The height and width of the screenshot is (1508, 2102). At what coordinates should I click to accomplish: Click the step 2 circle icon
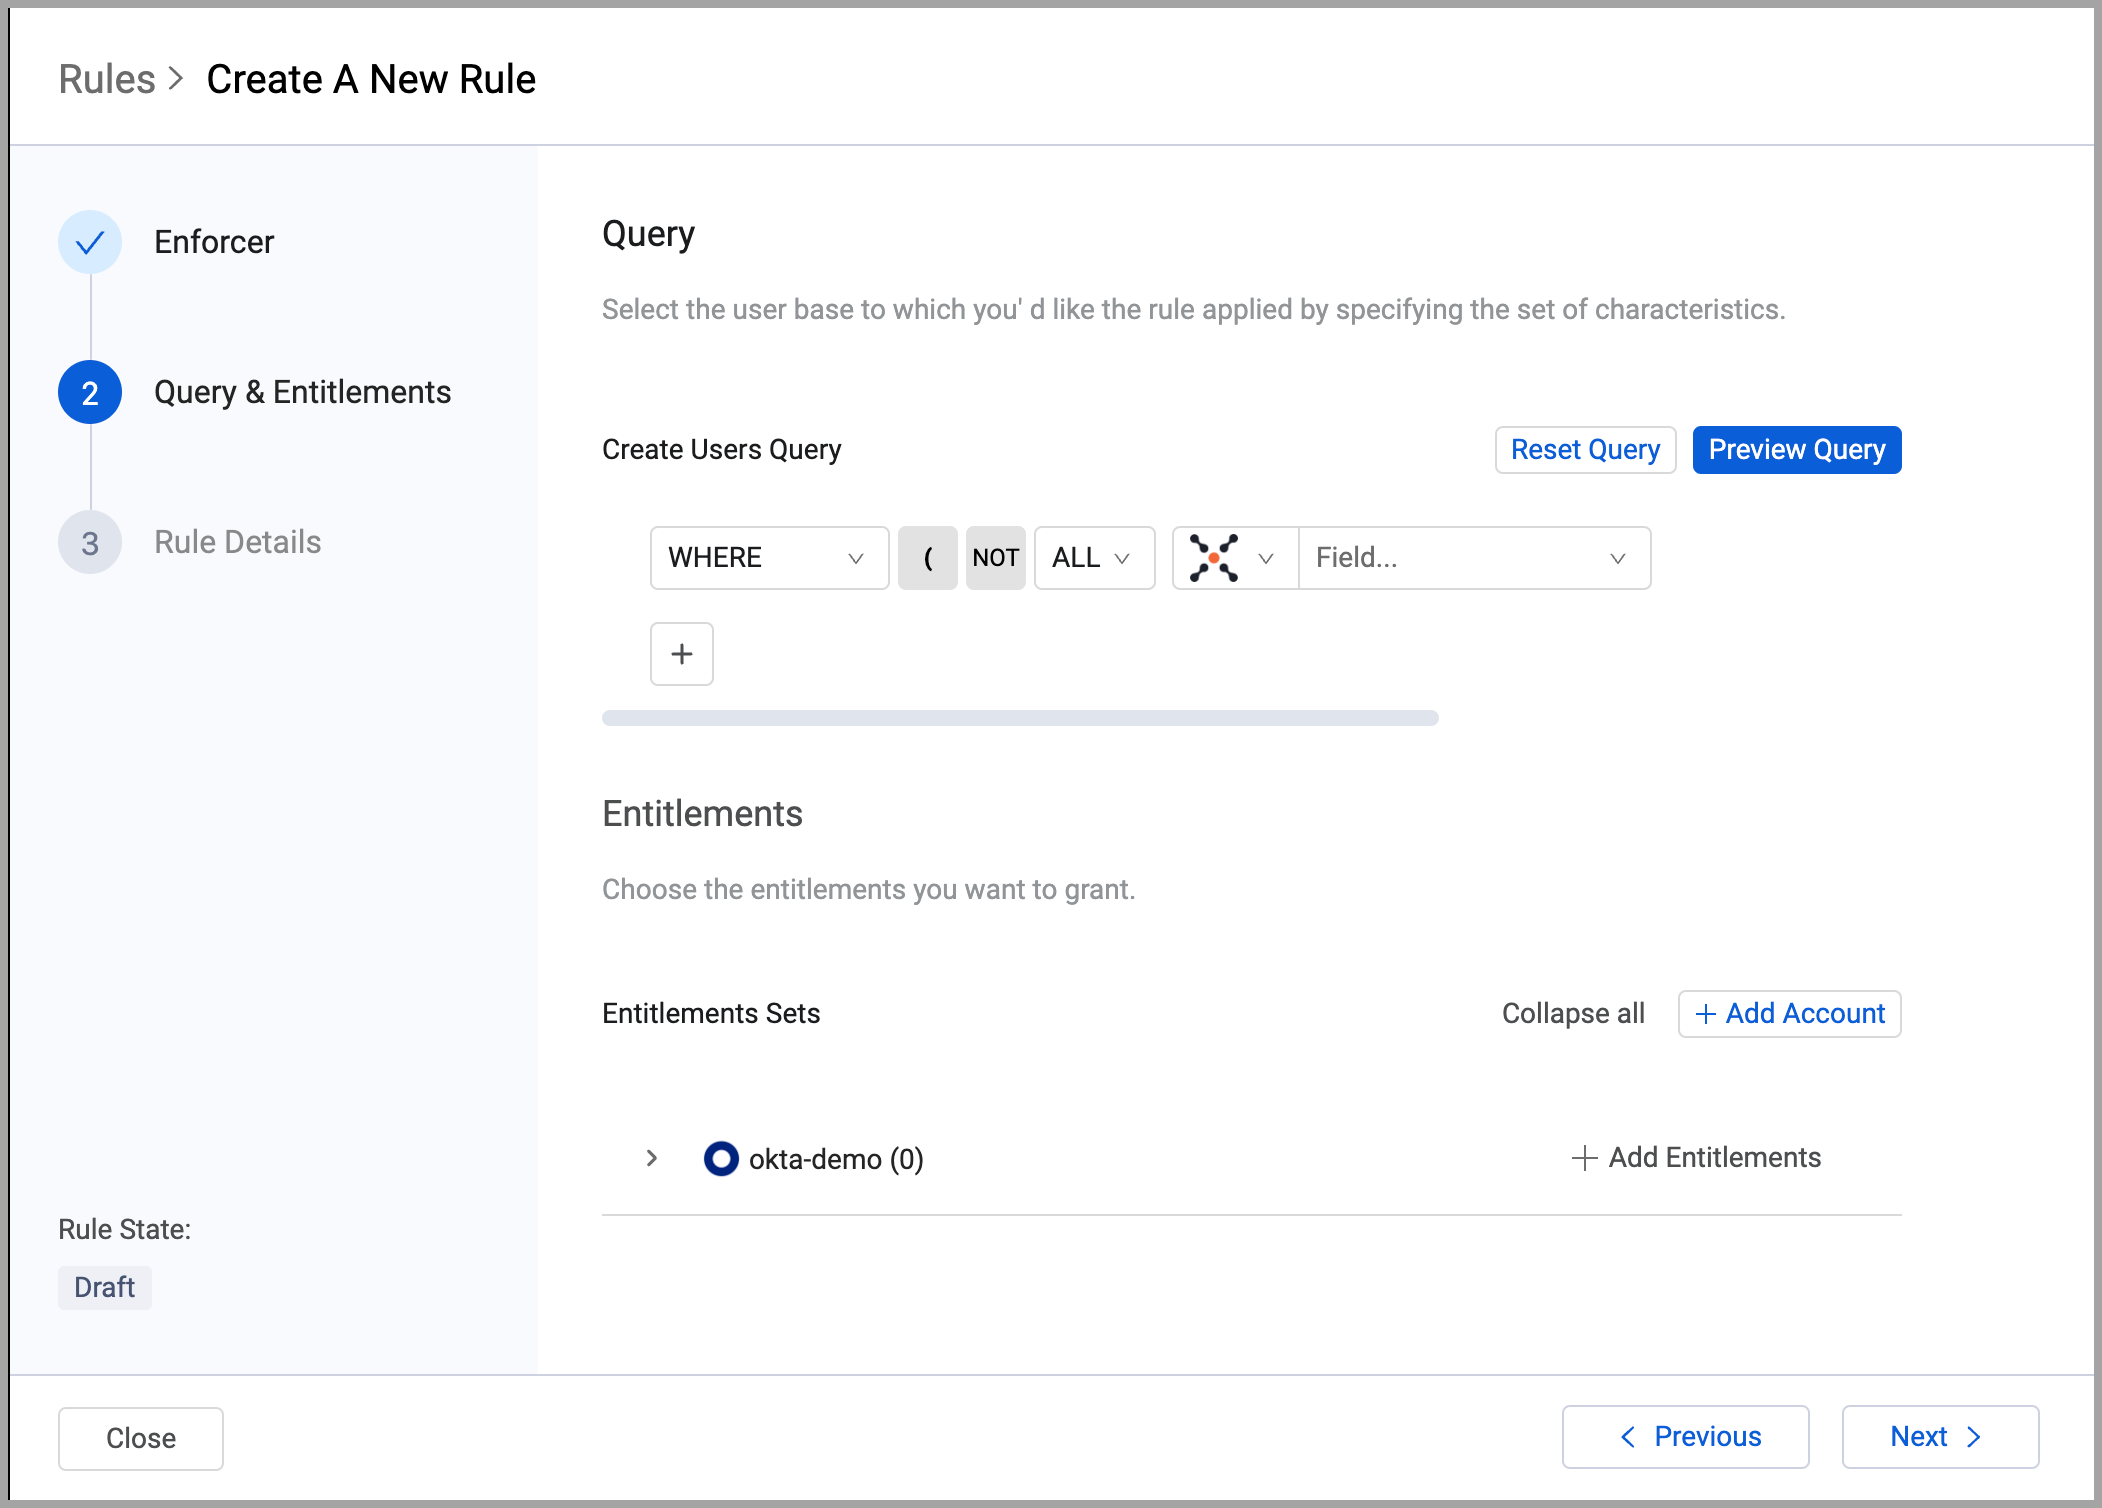[90, 392]
